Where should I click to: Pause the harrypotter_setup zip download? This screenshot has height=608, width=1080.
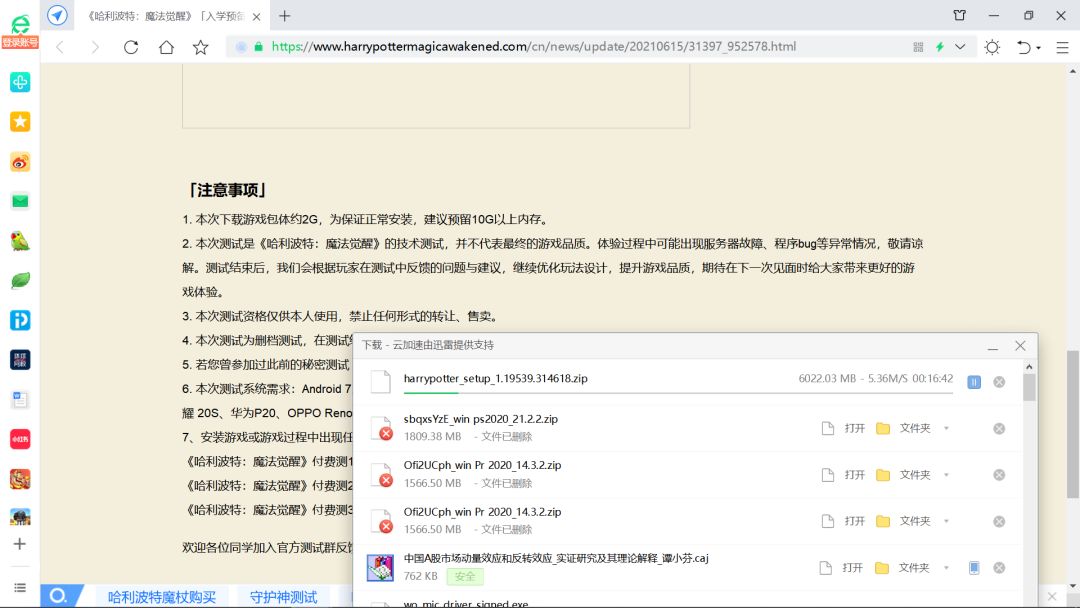coord(974,382)
